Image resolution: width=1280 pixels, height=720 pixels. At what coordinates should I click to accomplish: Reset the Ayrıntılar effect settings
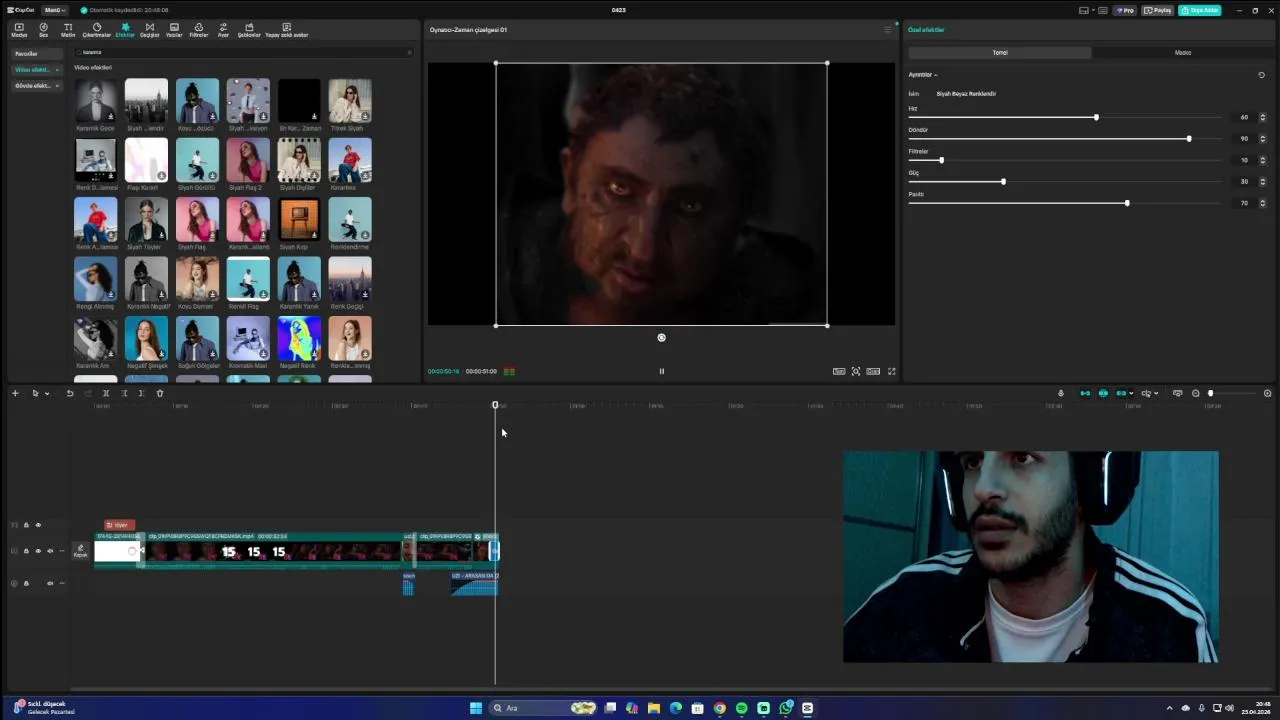click(x=1261, y=75)
